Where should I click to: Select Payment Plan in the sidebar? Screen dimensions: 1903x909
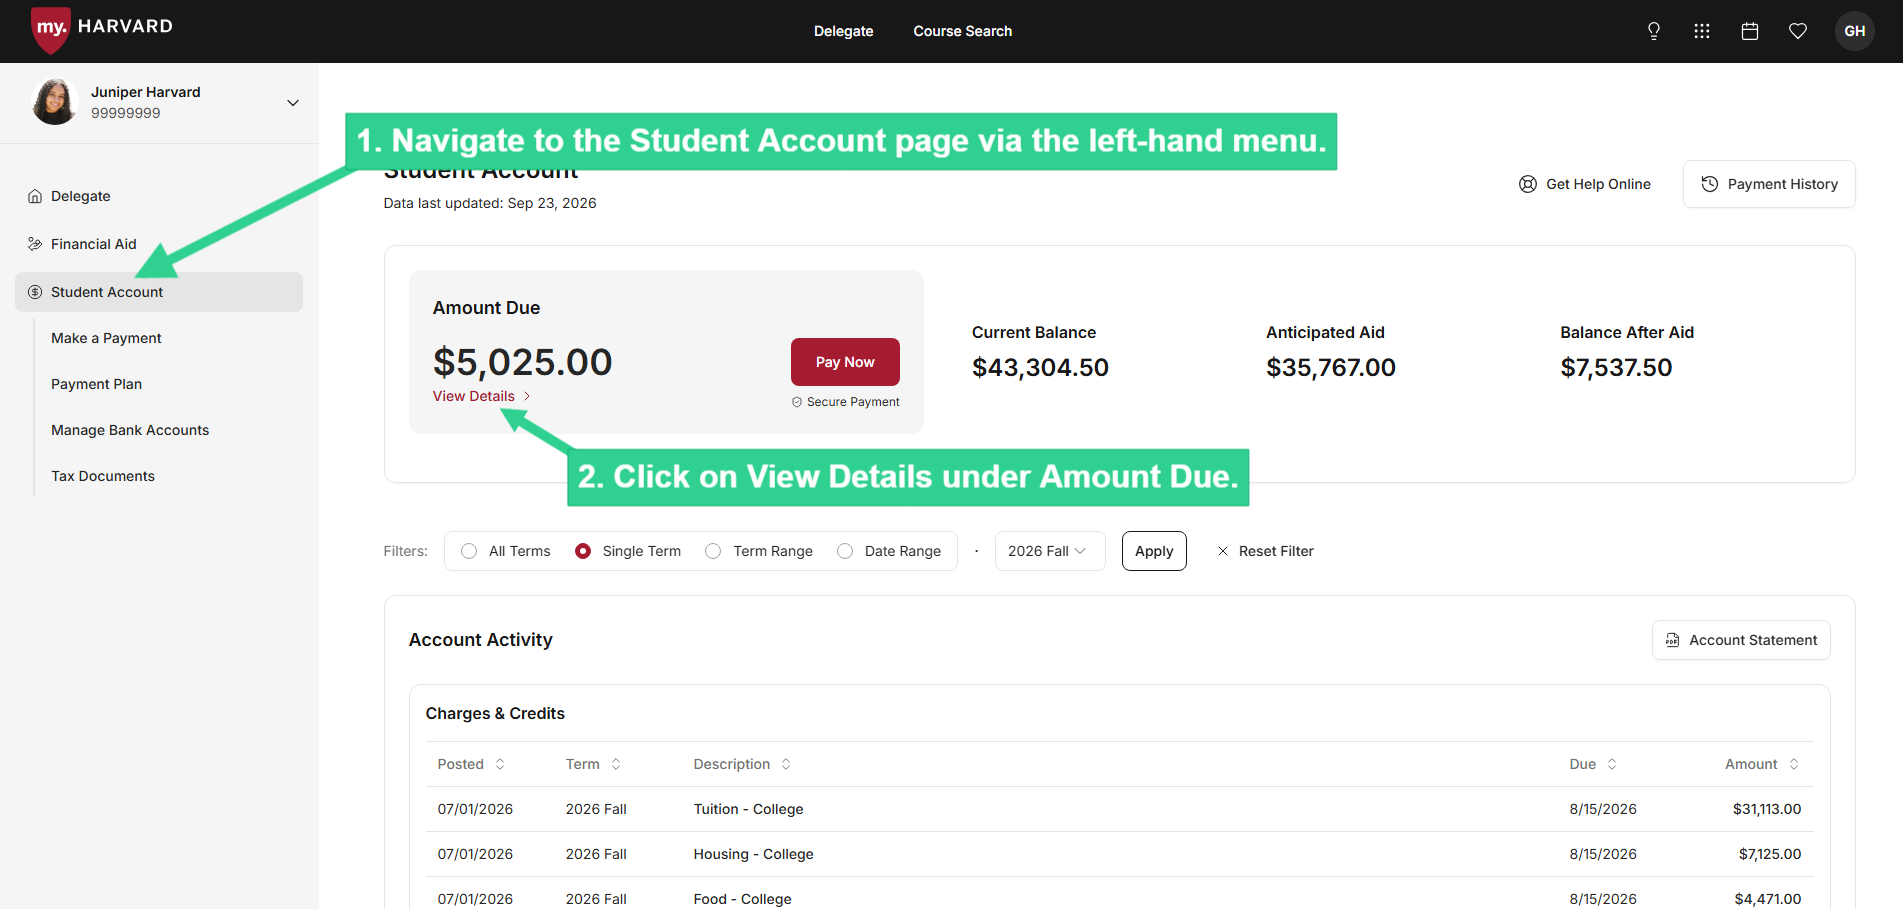(96, 384)
